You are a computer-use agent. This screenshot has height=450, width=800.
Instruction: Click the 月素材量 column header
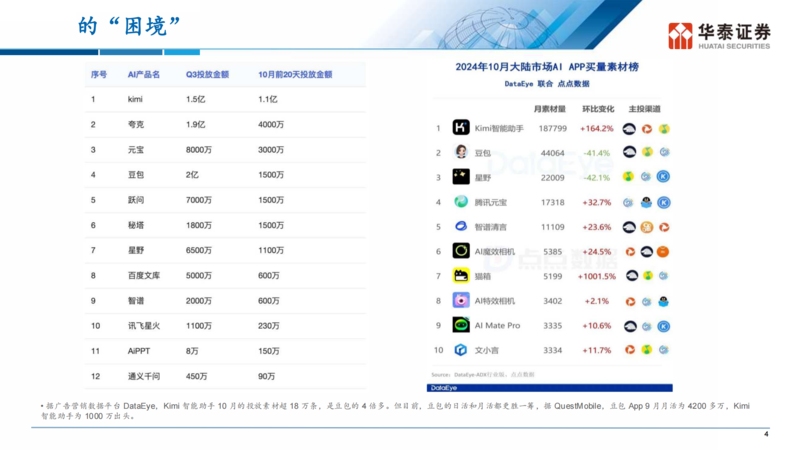tap(550, 108)
